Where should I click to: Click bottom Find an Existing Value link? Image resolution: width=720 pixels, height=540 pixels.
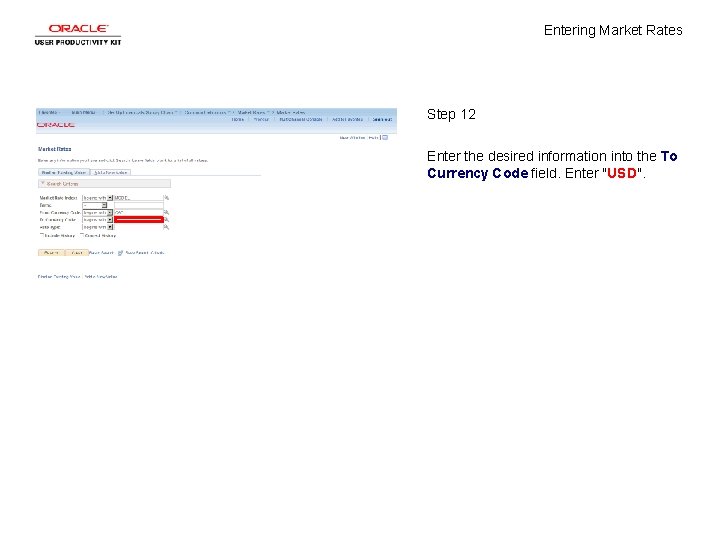tap(59, 277)
